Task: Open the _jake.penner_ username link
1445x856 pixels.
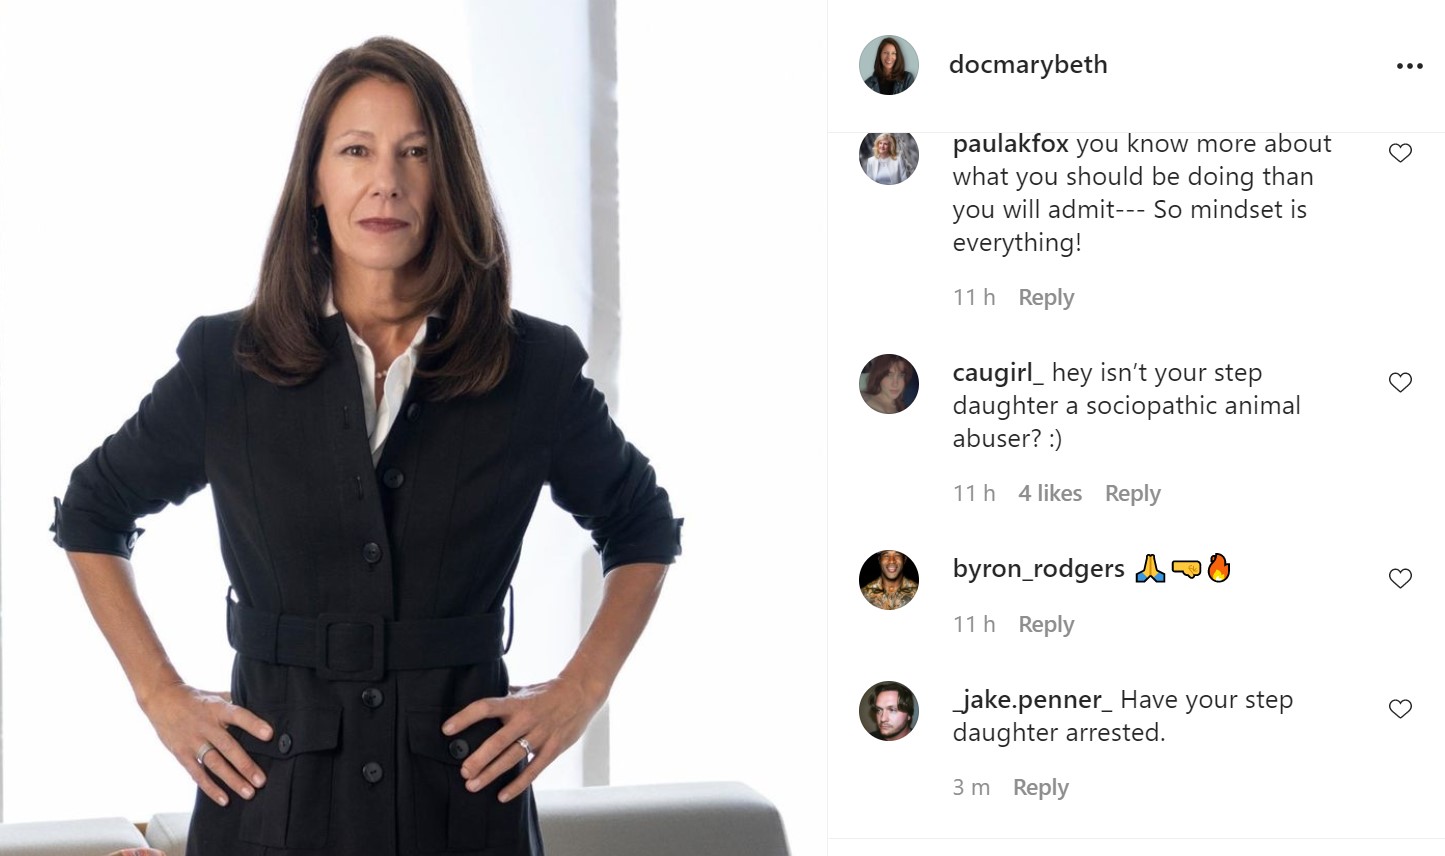Action: point(1032,700)
